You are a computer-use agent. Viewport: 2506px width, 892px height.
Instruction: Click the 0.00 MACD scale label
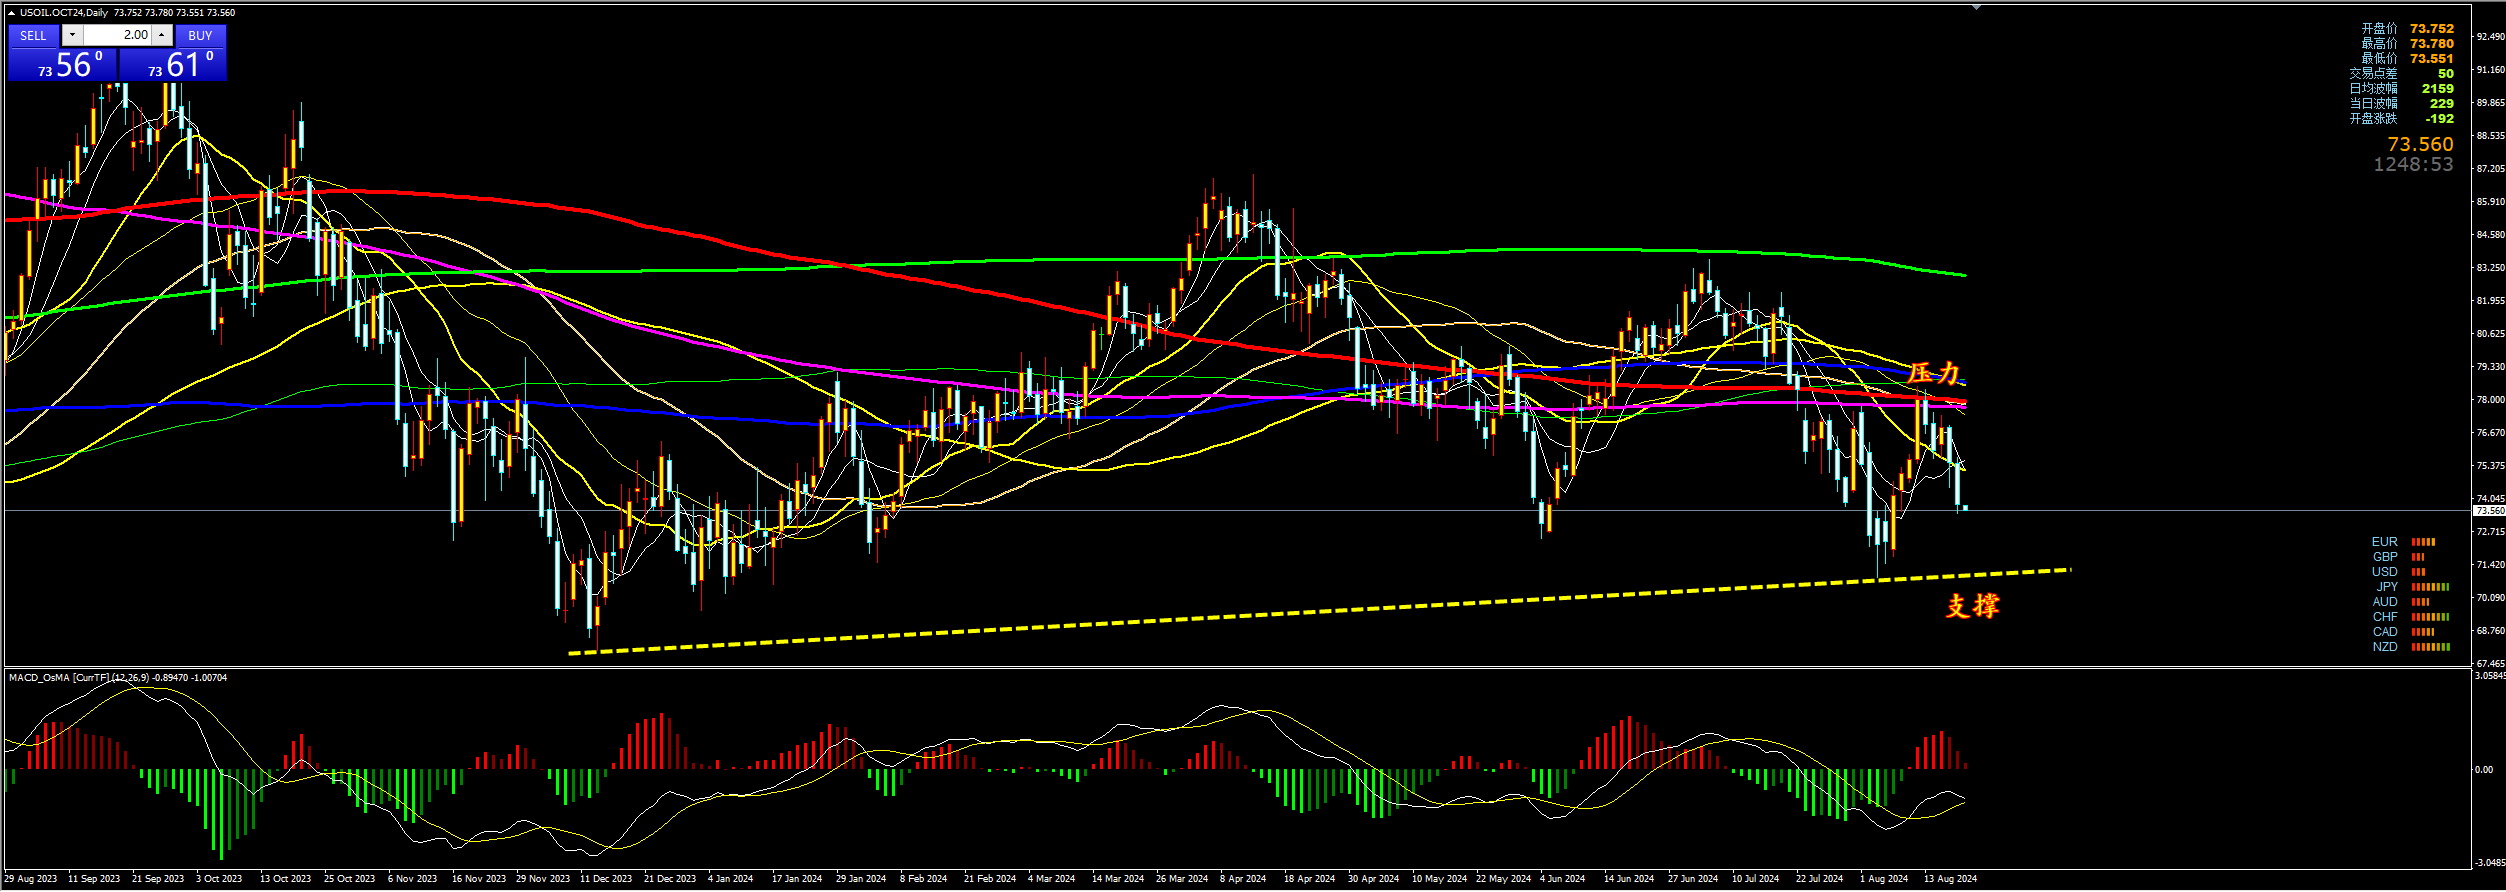click(2484, 770)
